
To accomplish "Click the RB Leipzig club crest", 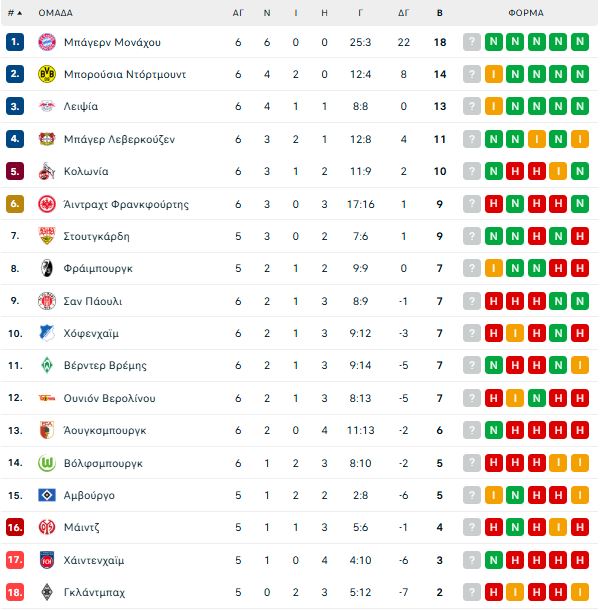I will pos(46,107).
